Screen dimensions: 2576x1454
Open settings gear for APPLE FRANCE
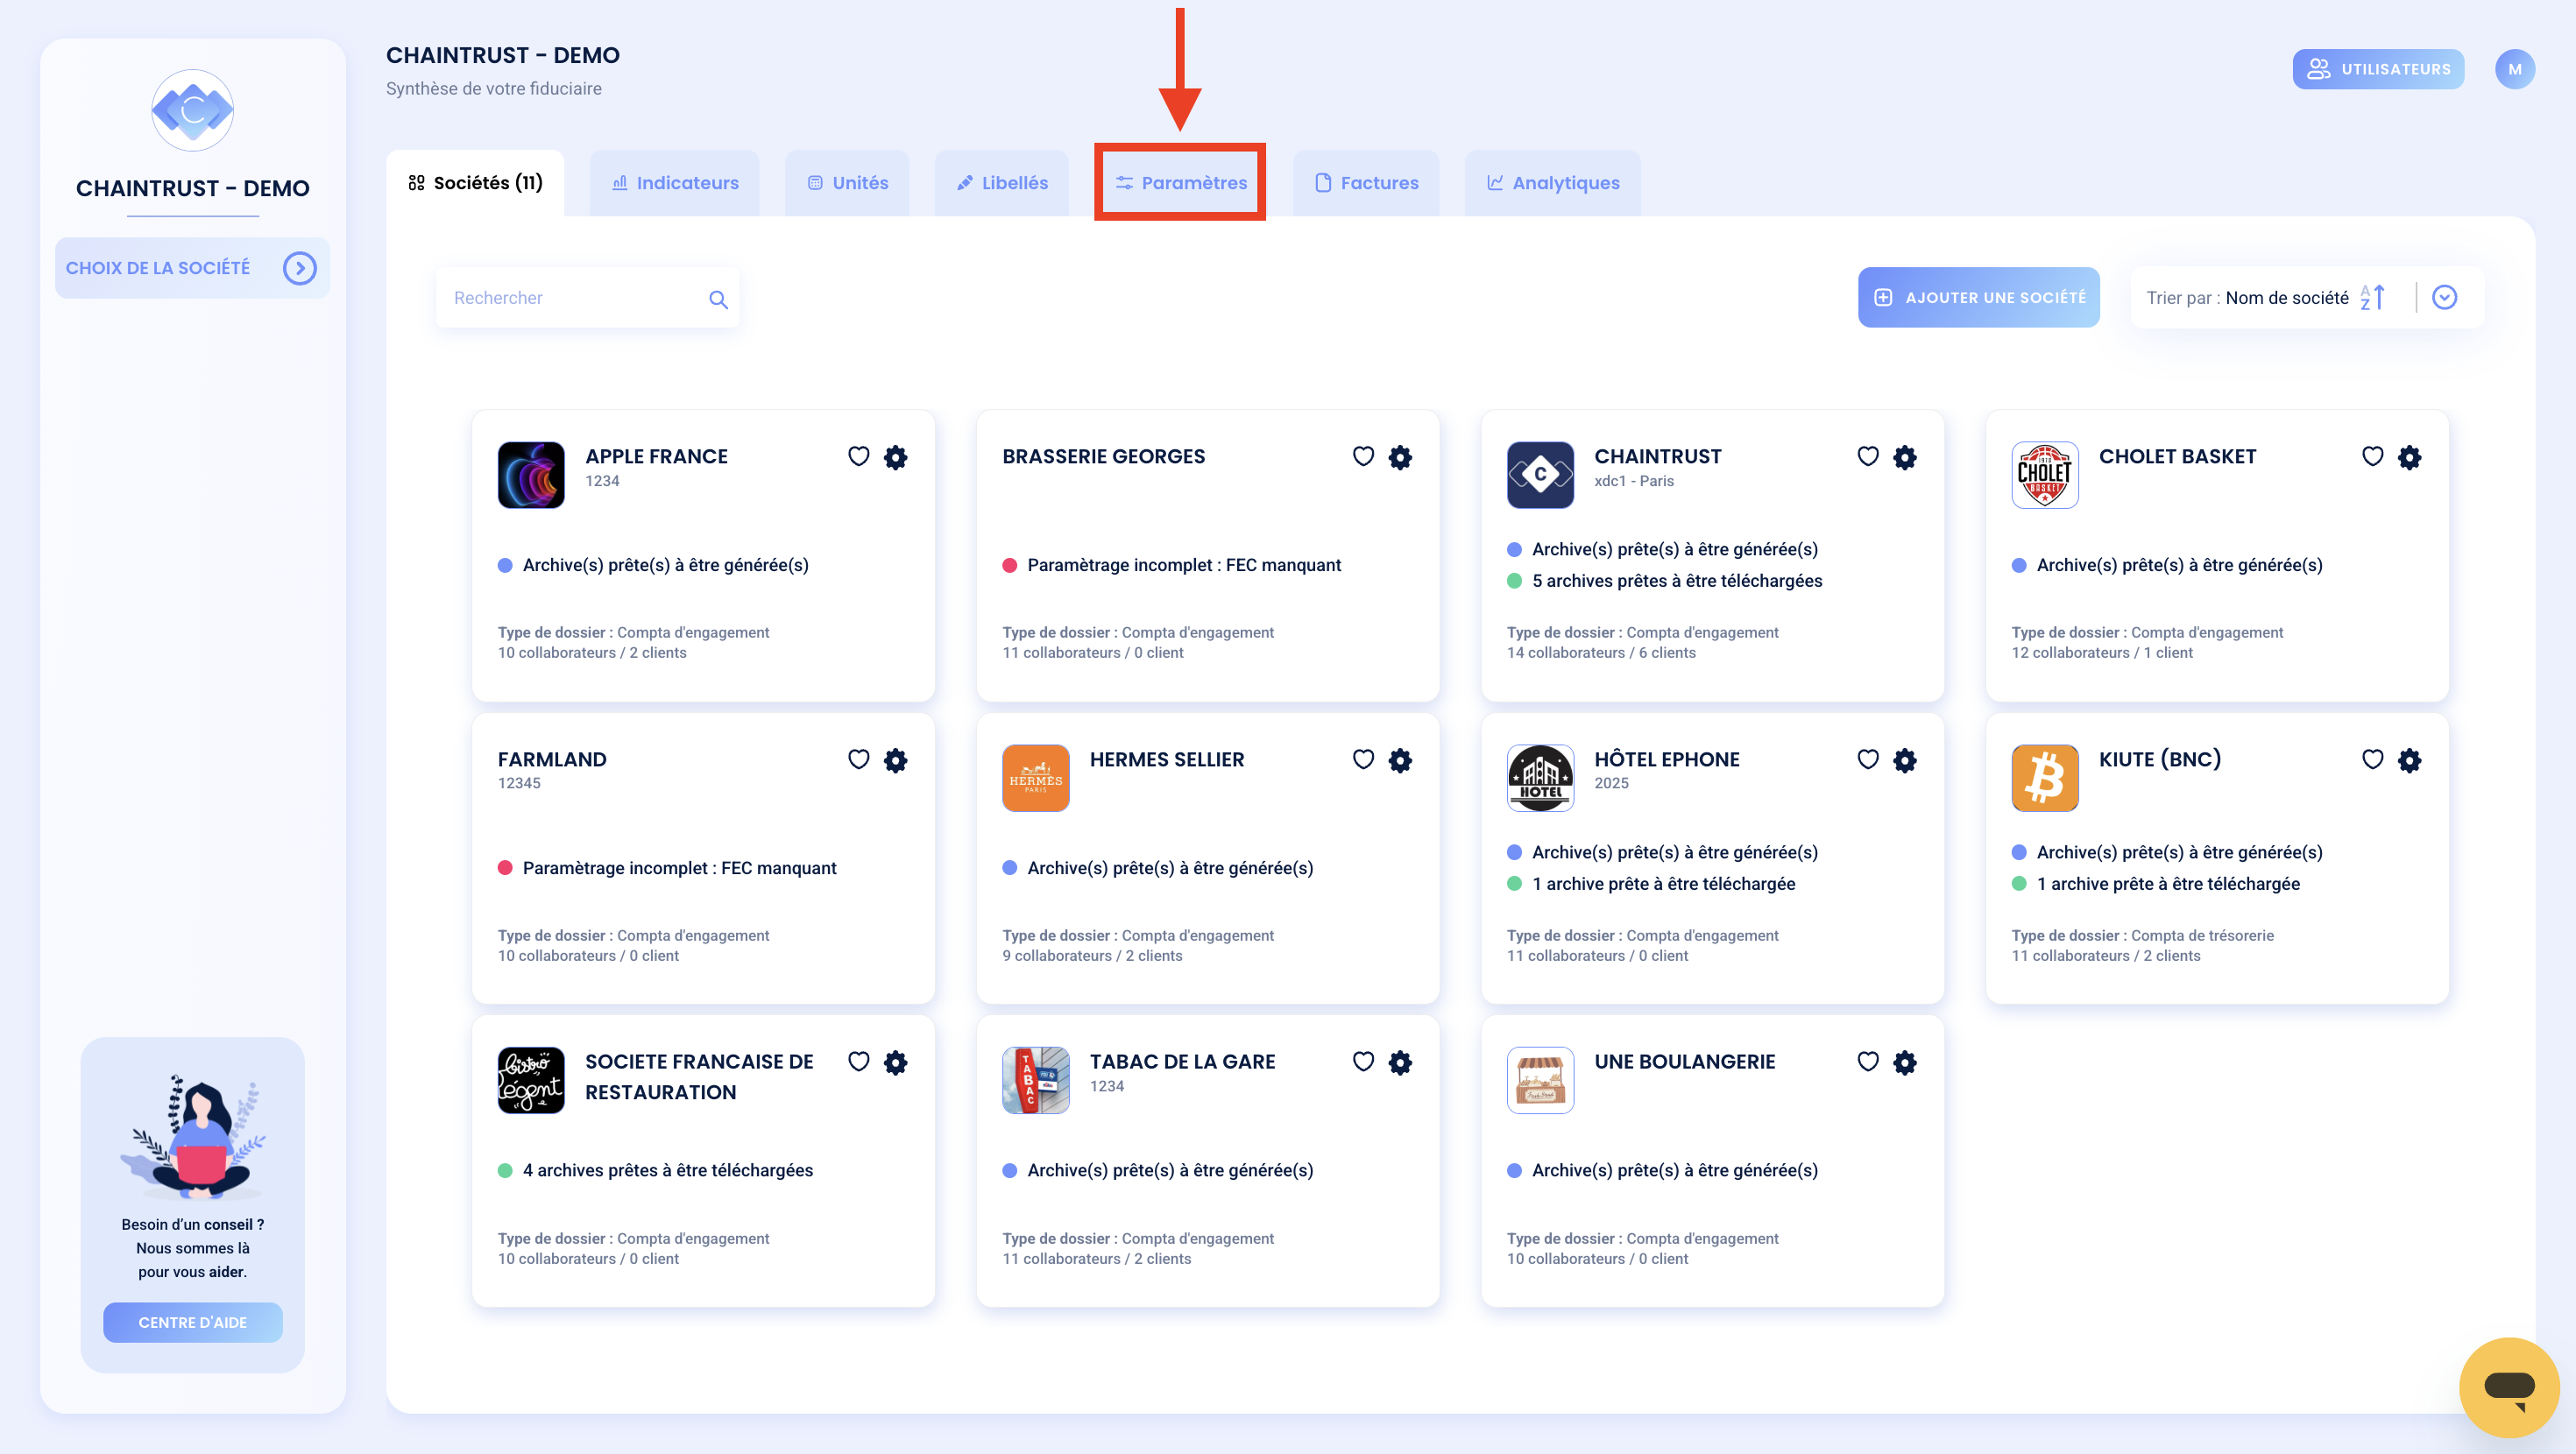pos(895,457)
